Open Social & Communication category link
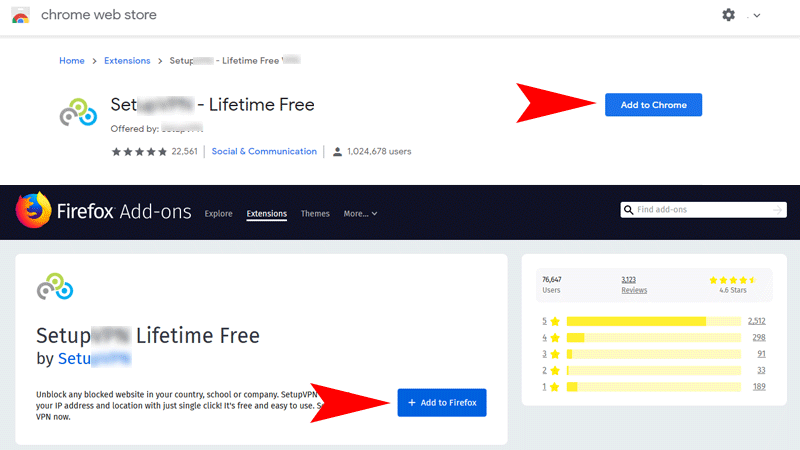 pos(264,152)
